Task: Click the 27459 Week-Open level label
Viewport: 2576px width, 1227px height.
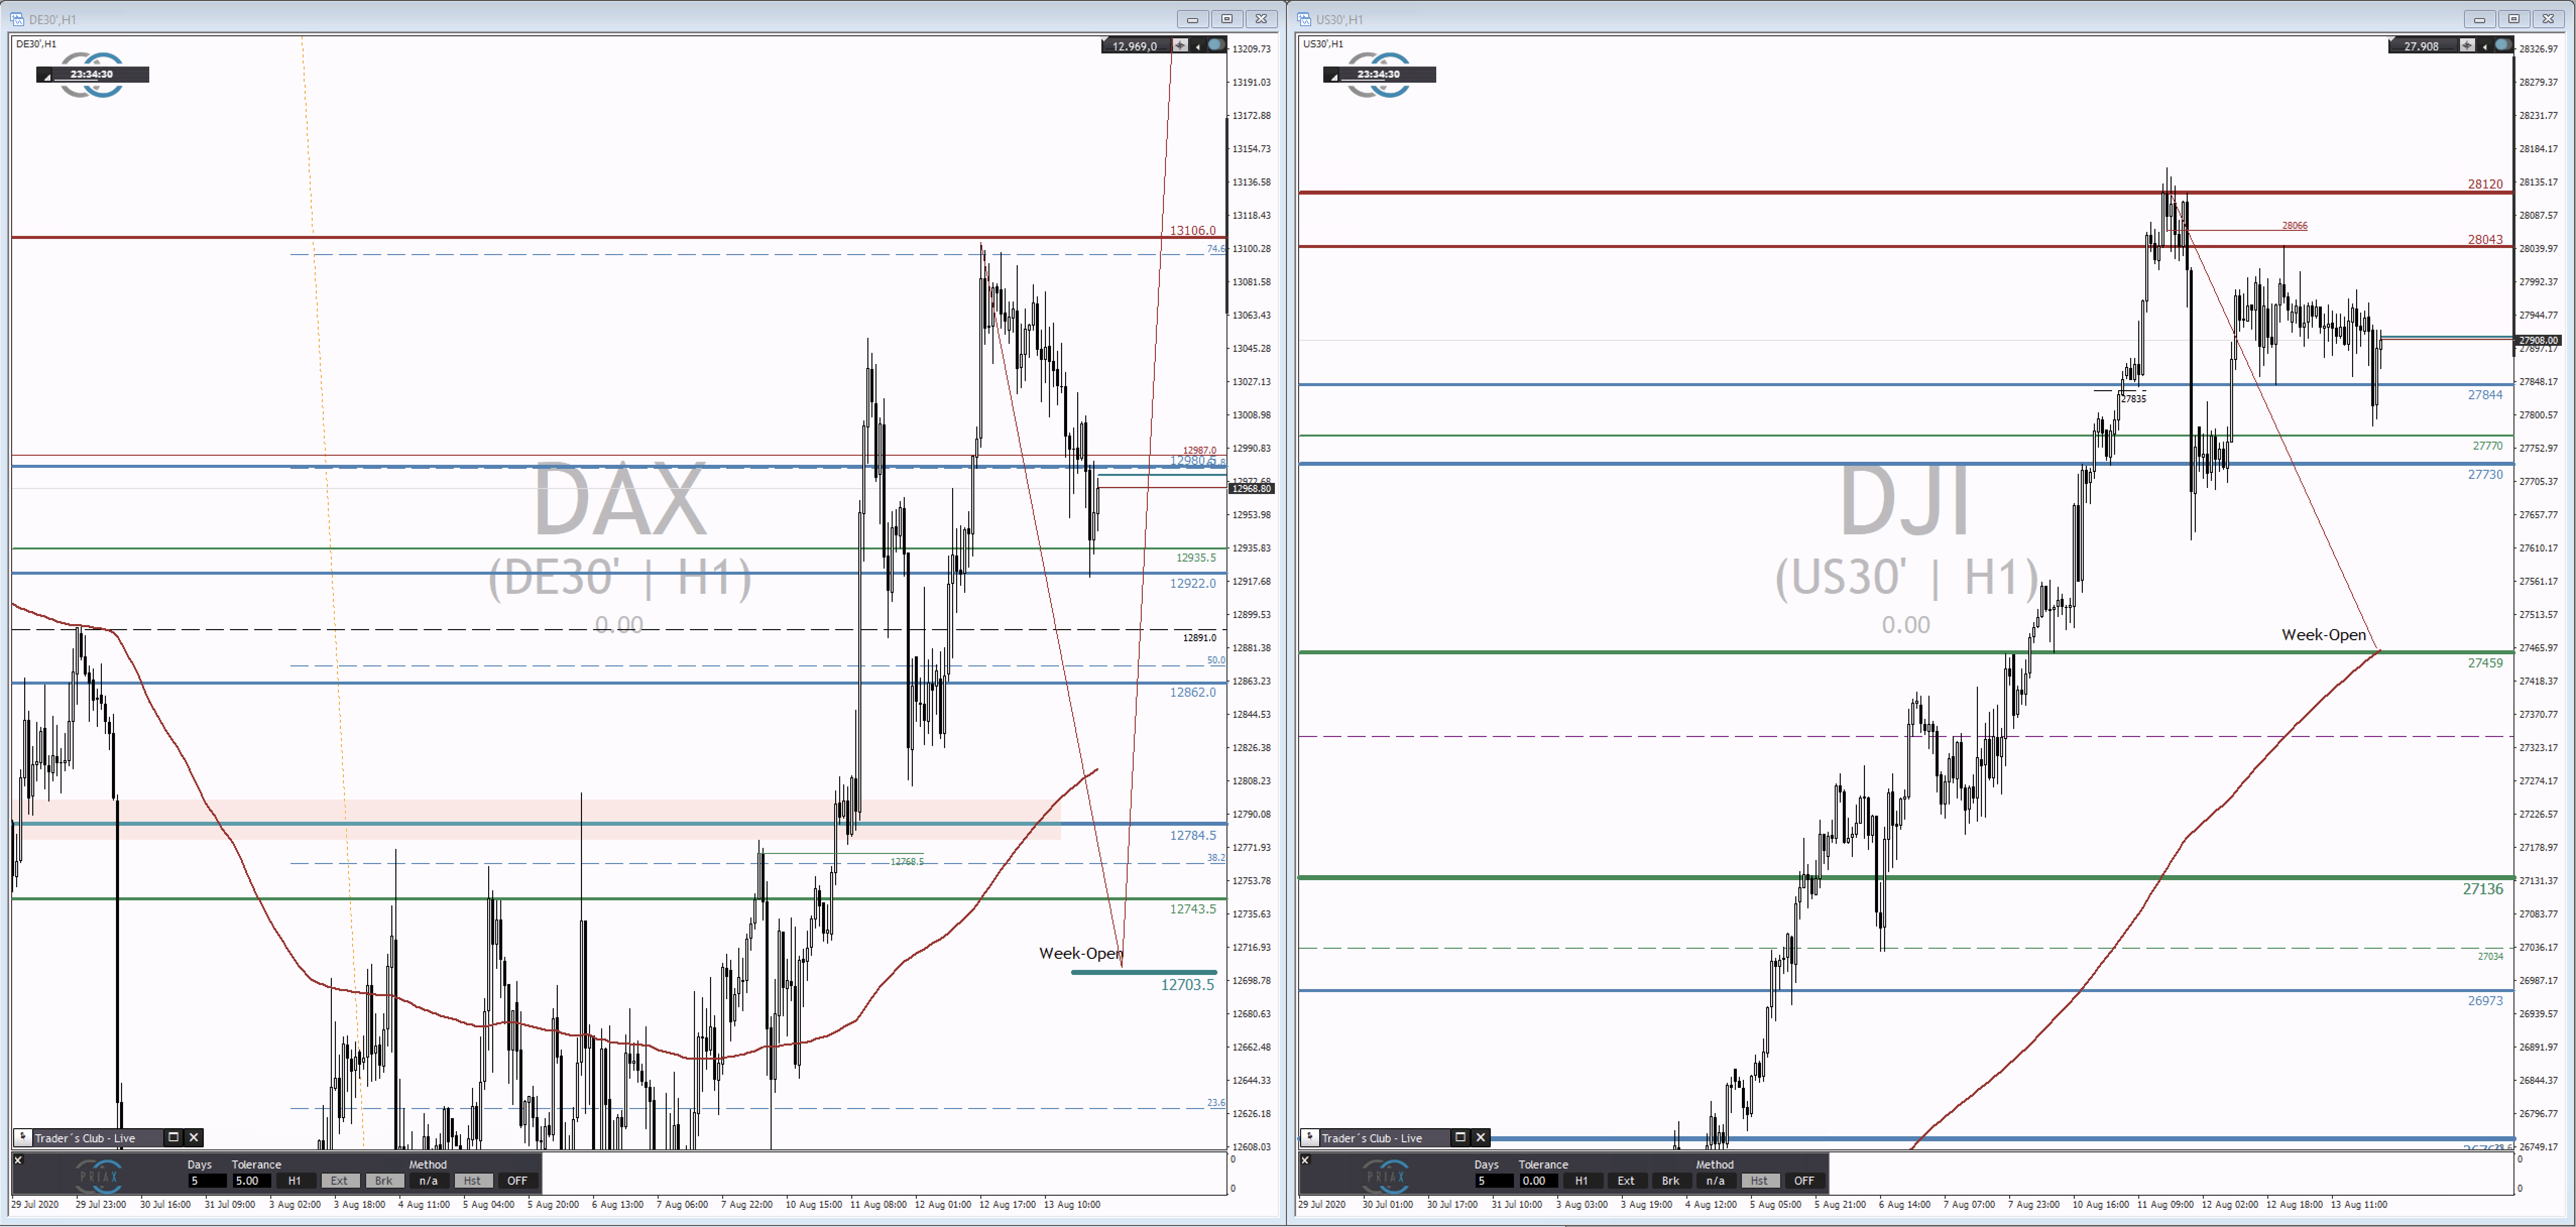Action: pyautogui.click(x=2485, y=663)
